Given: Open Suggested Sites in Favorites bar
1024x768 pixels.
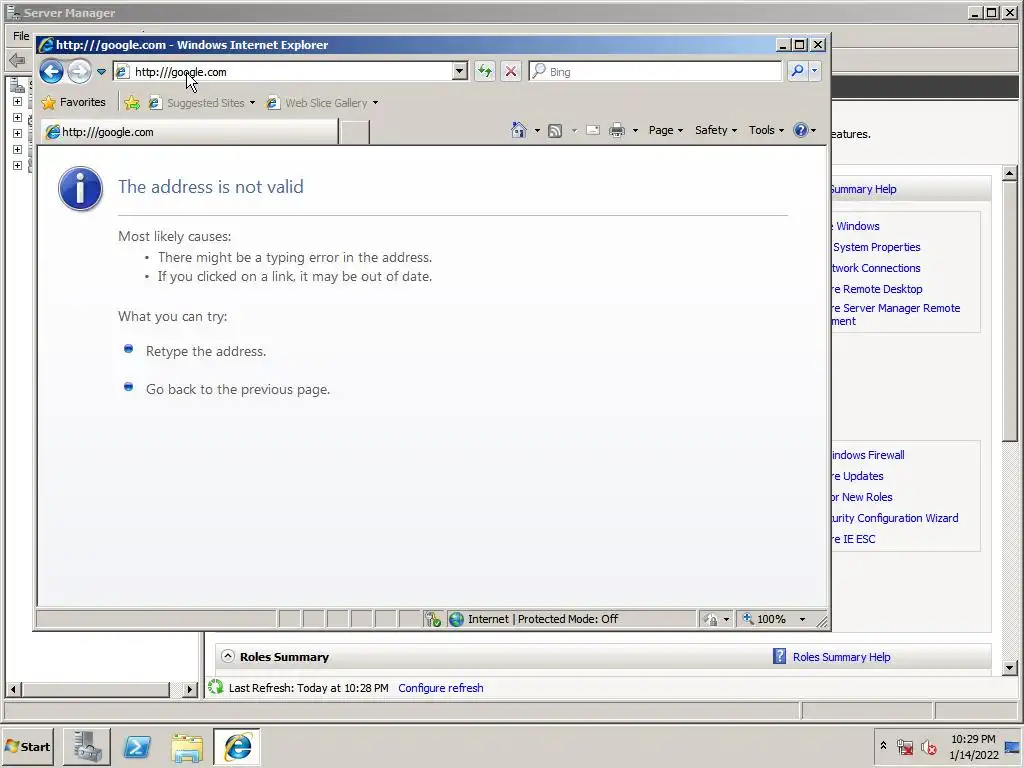Looking at the screenshot, I should coord(202,103).
